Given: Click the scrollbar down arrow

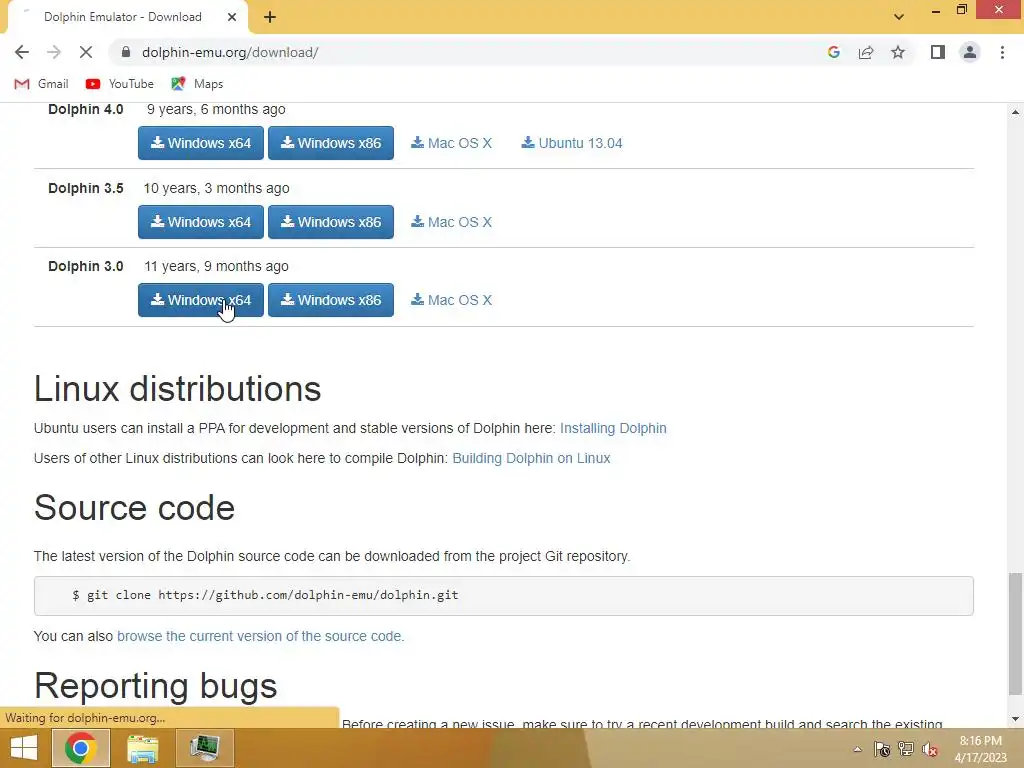Looking at the screenshot, I should [1015, 719].
